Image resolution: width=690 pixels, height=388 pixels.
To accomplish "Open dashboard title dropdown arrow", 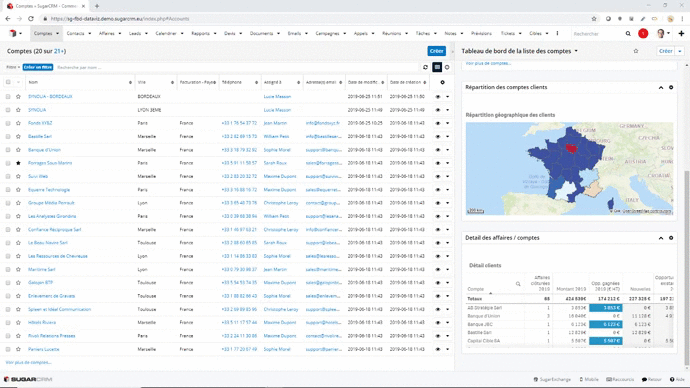I will [576, 51].
